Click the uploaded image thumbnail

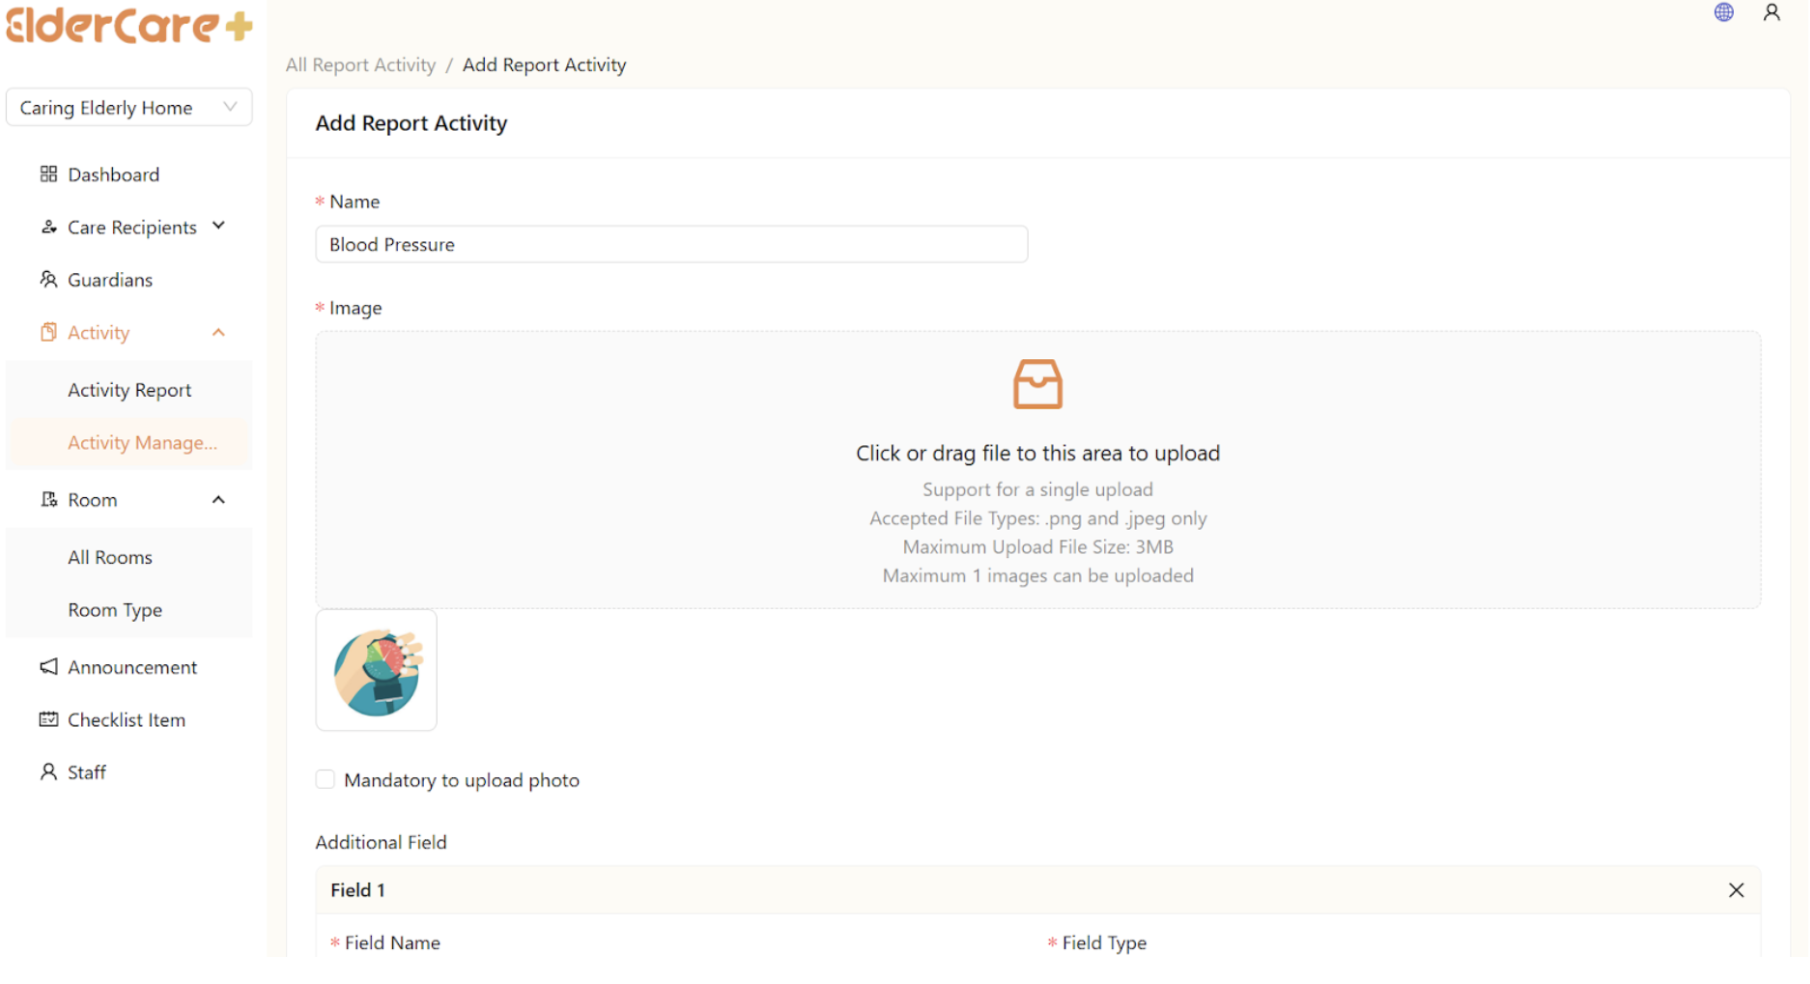(376, 669)
